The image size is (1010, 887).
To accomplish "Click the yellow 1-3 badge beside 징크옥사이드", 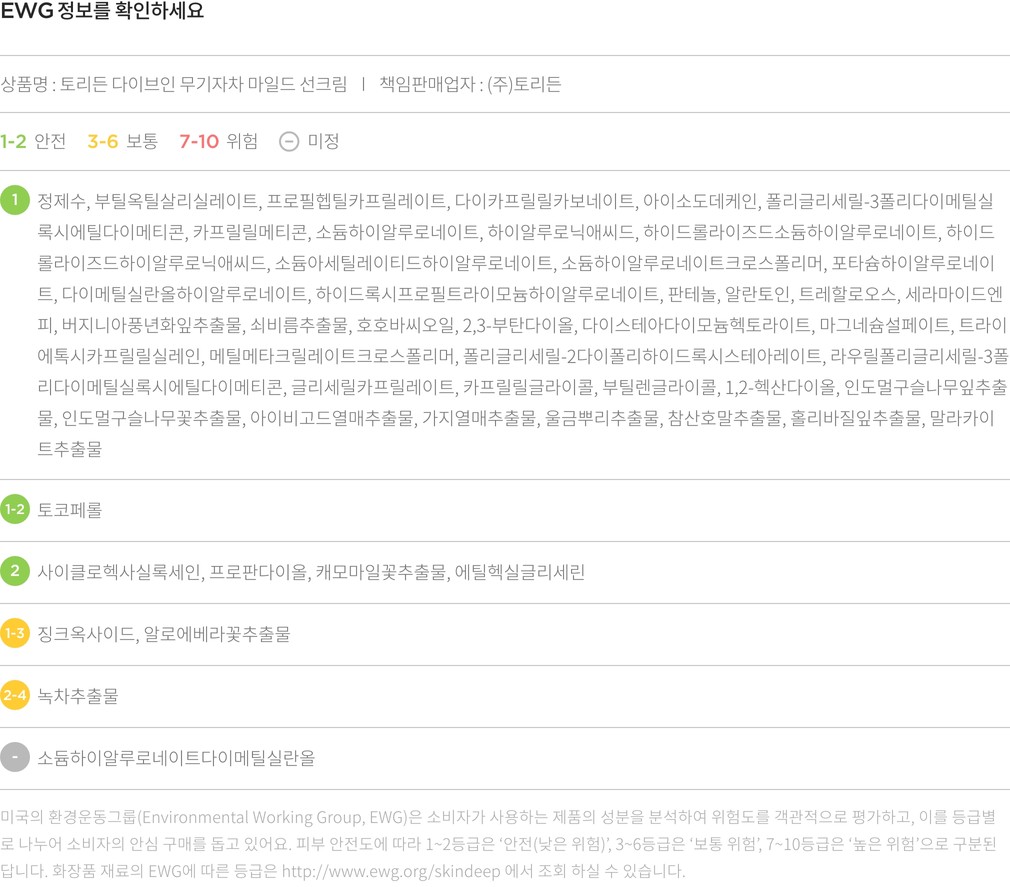I will (x=15, y=634).
